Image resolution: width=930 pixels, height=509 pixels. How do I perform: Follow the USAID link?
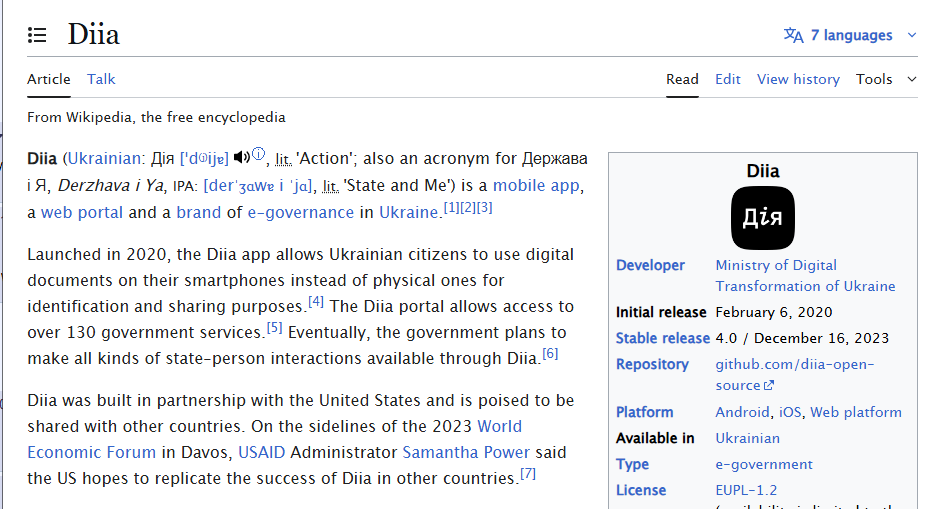tap(262, 453)
